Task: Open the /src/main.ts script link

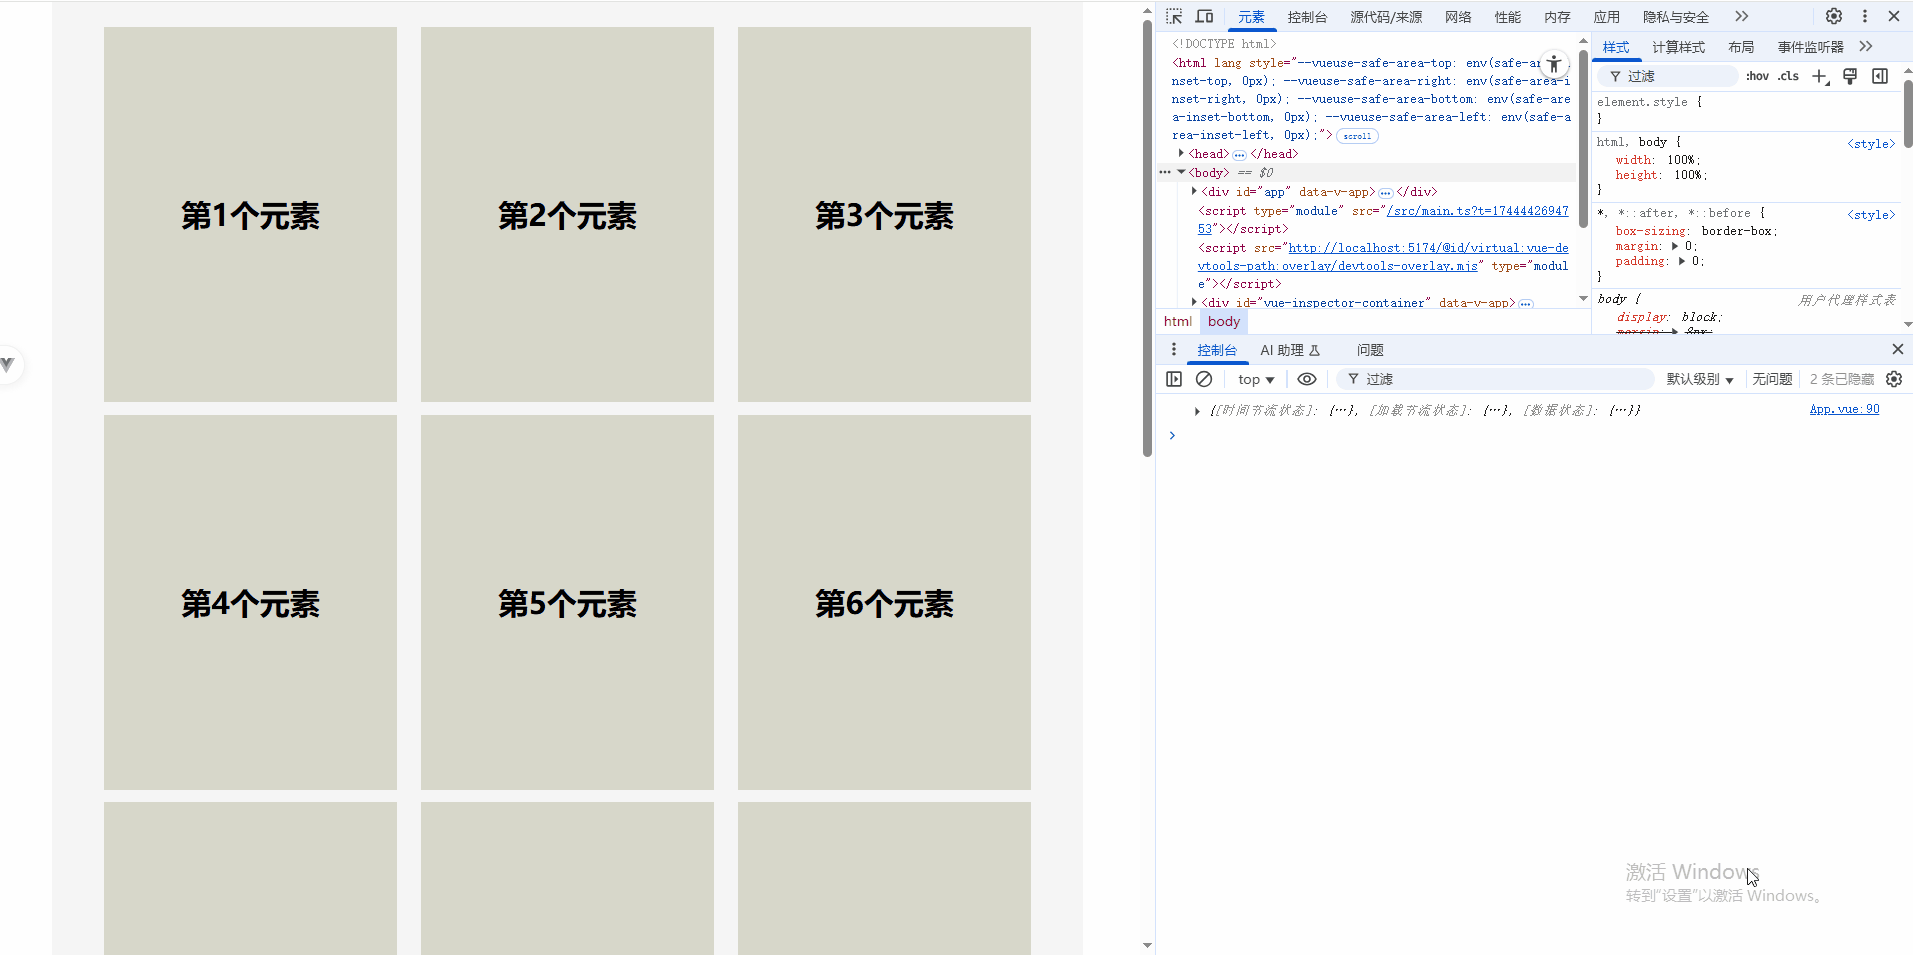Action: (x=1478, y=211)
